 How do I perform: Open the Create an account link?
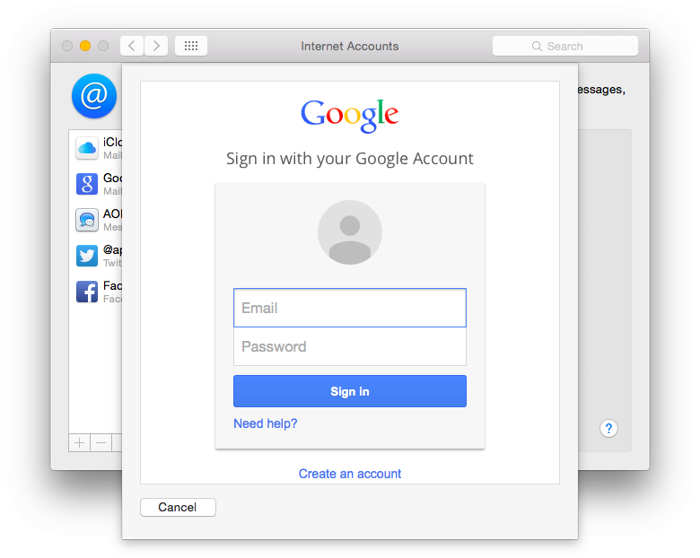click(x=350, y=474)
